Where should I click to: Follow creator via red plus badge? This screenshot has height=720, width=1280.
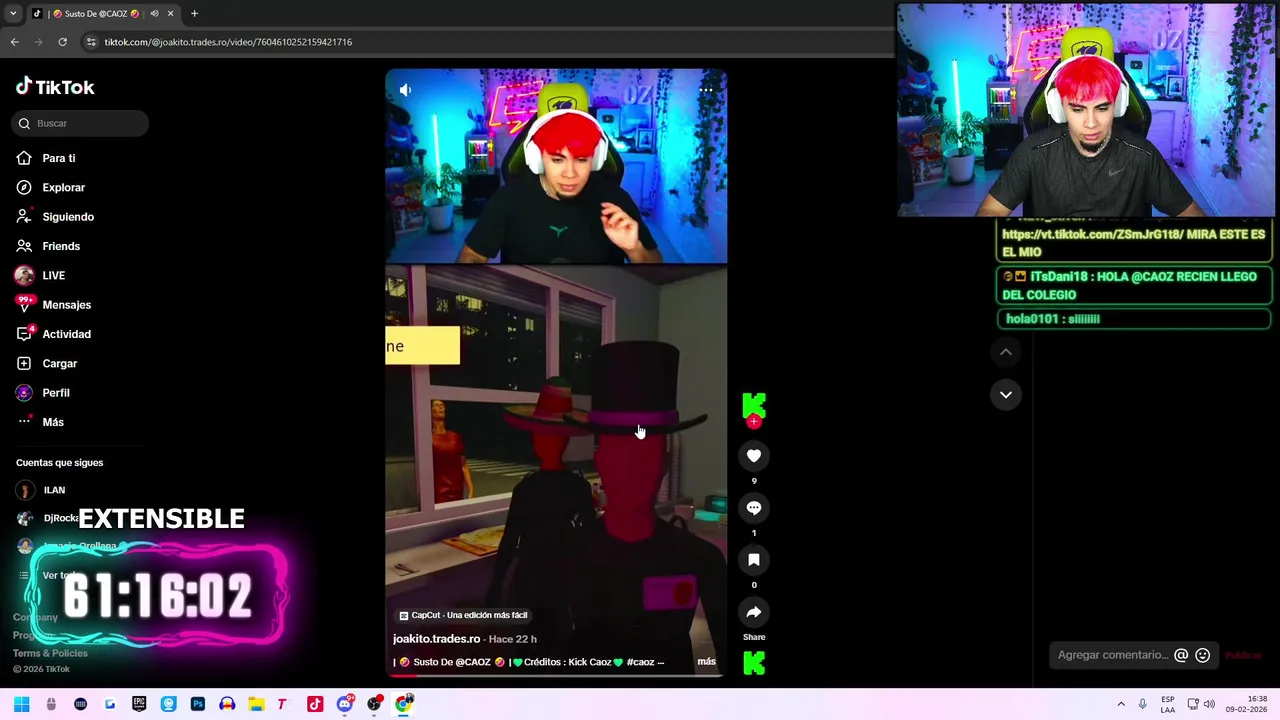pos(754,423)
